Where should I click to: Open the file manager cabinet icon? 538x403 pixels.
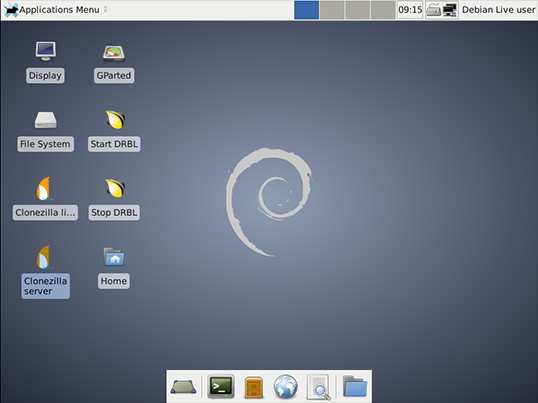coord(254,387)
